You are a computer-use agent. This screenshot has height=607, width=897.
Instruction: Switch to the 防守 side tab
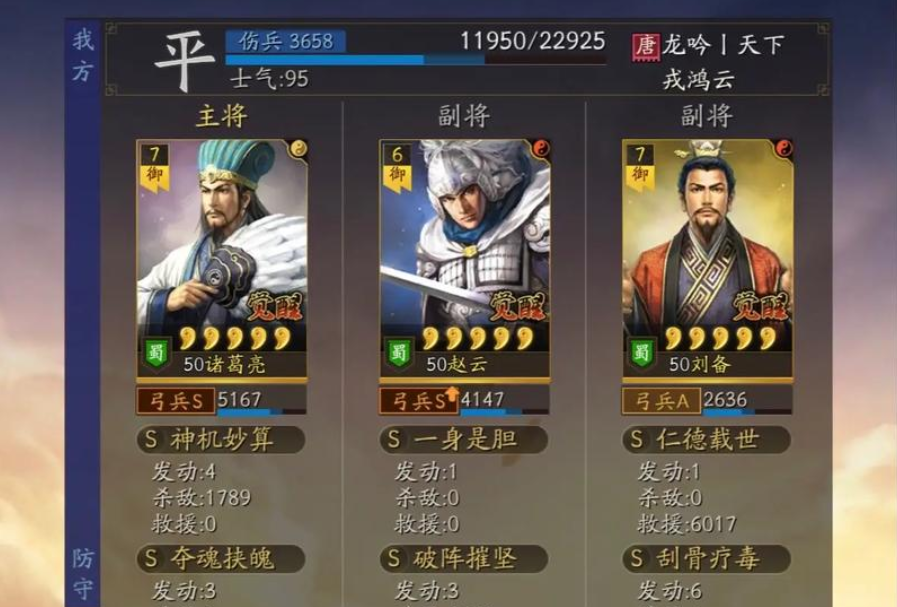[83, 574]
